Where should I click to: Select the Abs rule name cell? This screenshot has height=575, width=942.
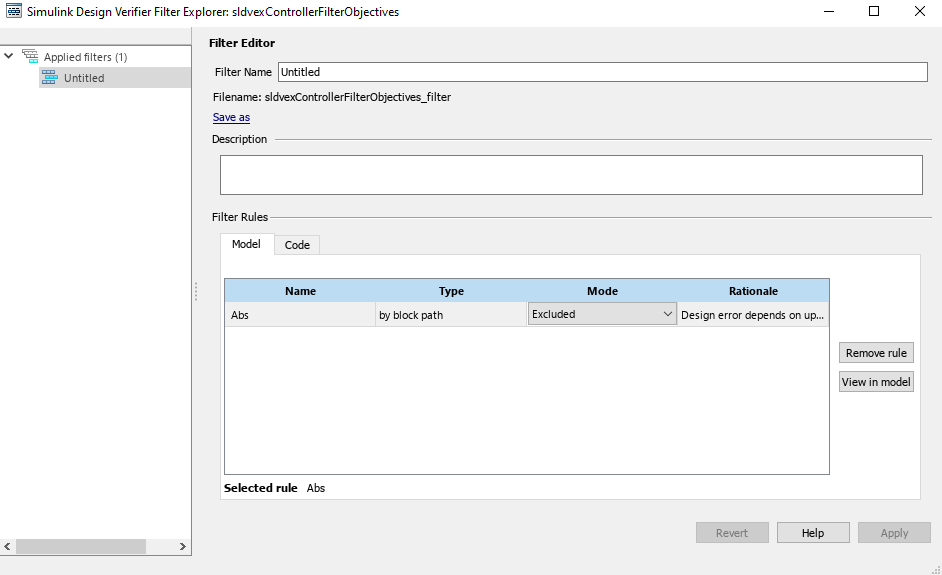(x=300, y=315)
